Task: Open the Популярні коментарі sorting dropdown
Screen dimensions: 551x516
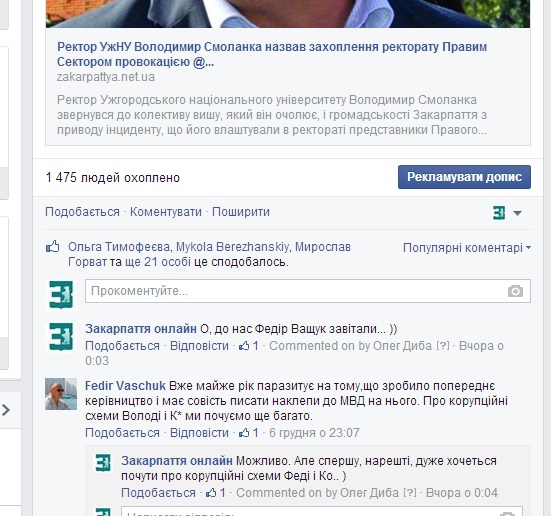Action: (467, 248)
